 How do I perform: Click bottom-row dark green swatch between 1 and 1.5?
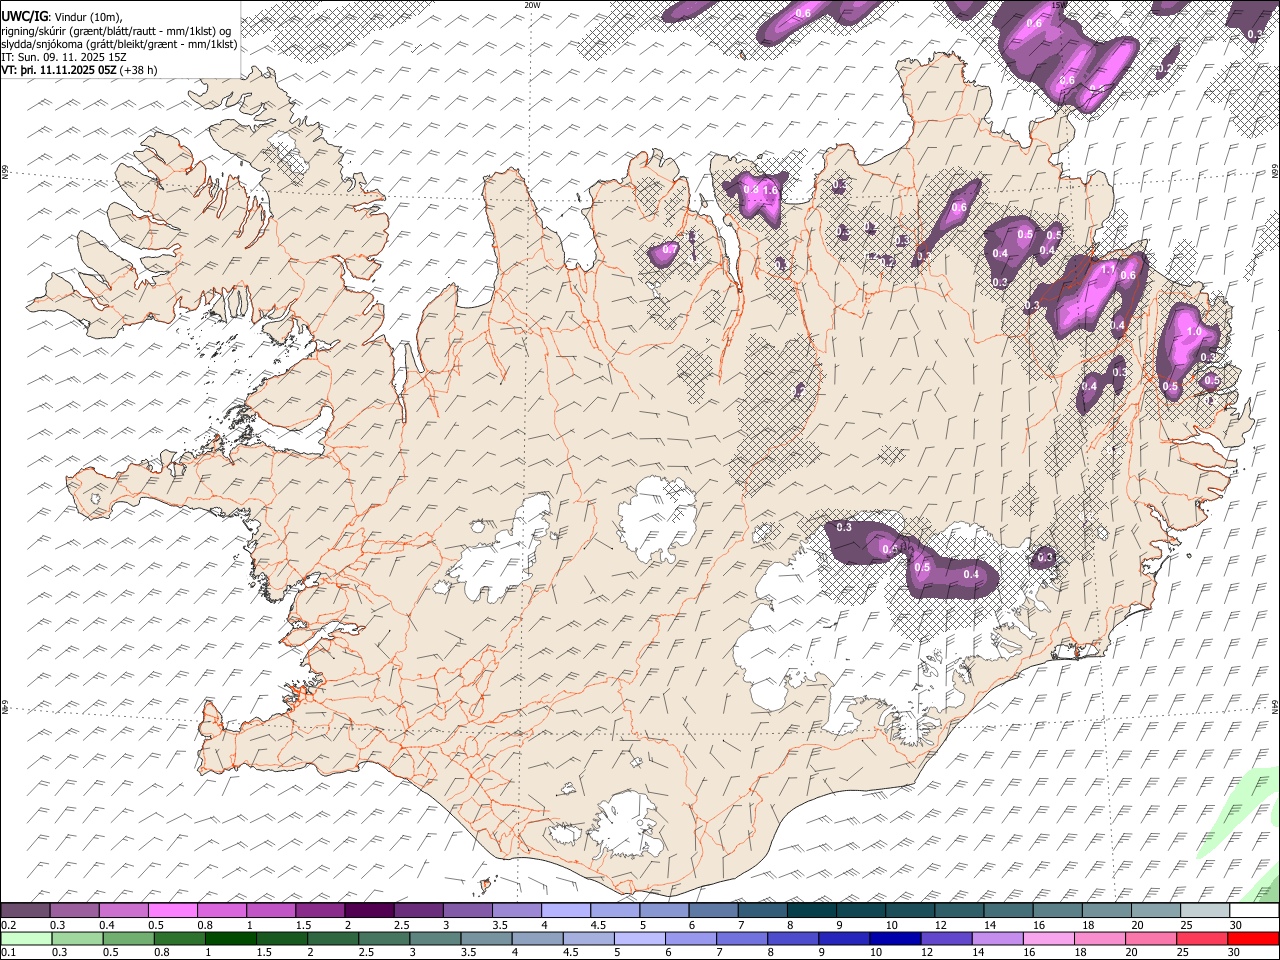coord(231,938)
